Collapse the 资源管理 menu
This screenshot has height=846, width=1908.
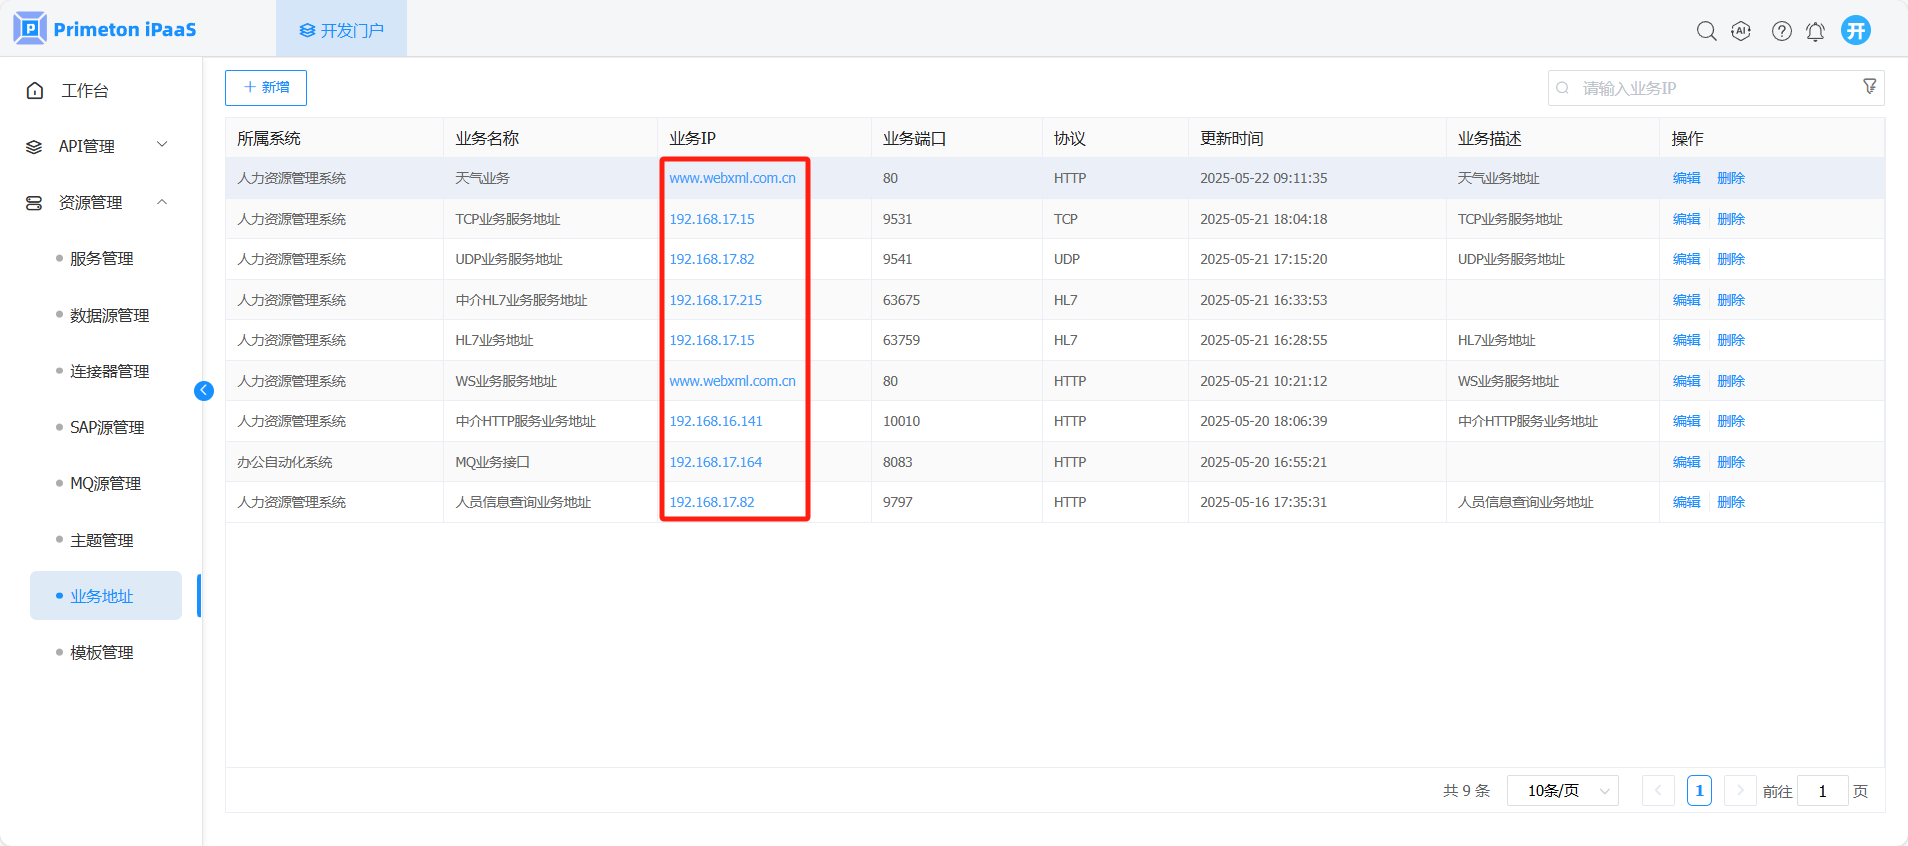[x=96, y=202]
